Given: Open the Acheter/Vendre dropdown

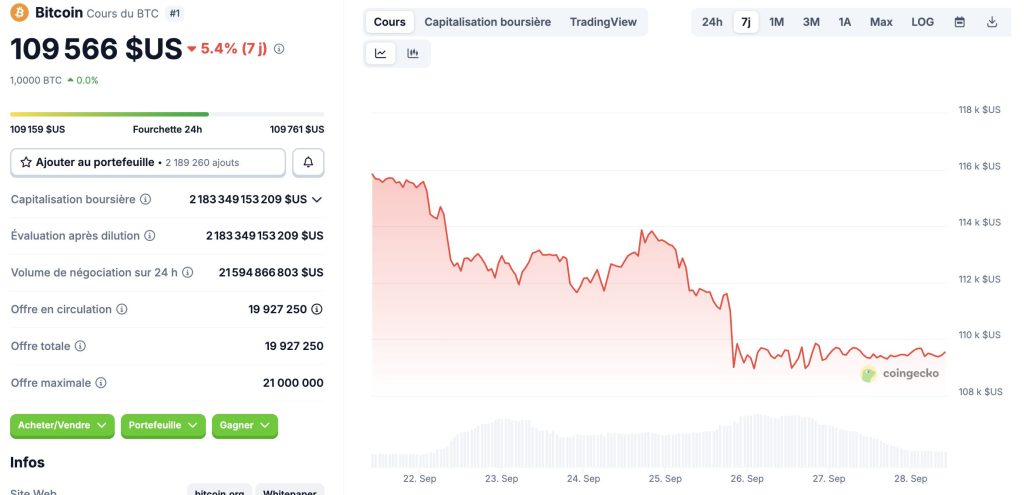Looking at the screenshot, I should [x=62, y=425].
